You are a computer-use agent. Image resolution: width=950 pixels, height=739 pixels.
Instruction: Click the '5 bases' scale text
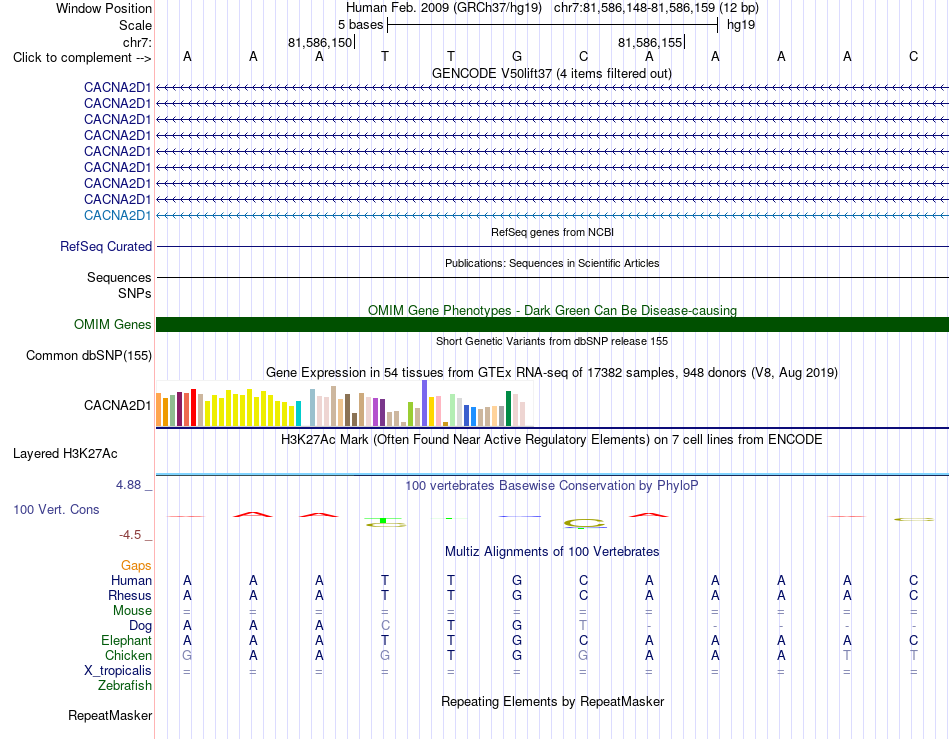[360, 25]
